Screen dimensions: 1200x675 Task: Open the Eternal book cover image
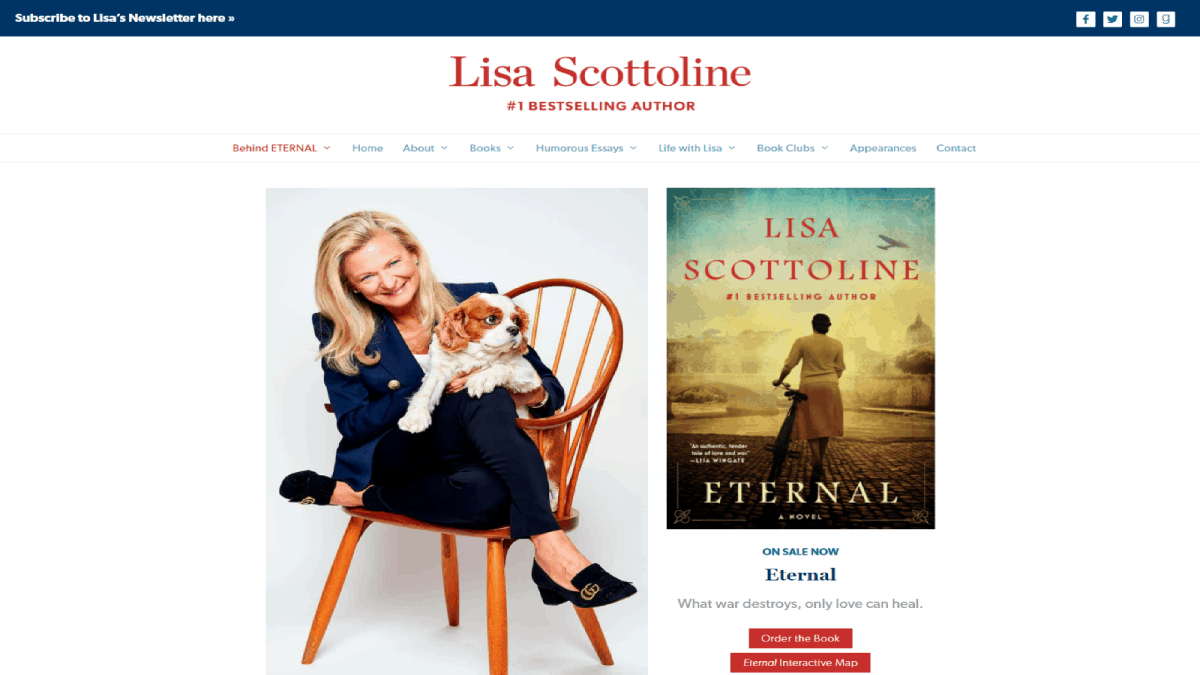point(801,358)
